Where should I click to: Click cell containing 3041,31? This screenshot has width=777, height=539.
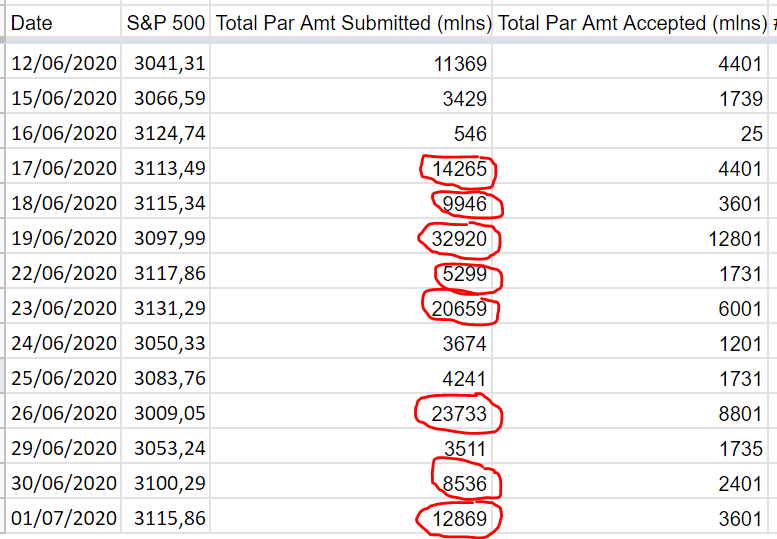click(x=166, y=63)
